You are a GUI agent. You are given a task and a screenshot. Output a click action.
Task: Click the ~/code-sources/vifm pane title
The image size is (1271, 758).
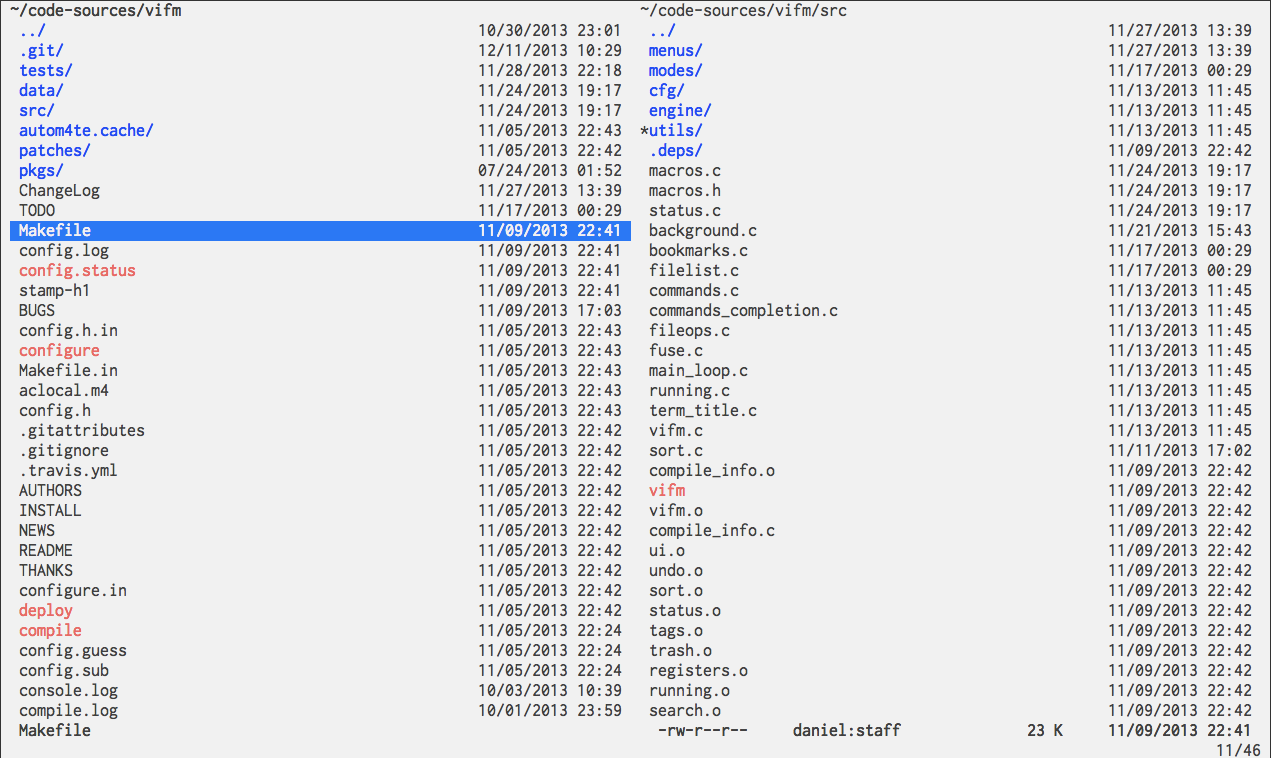95,10
